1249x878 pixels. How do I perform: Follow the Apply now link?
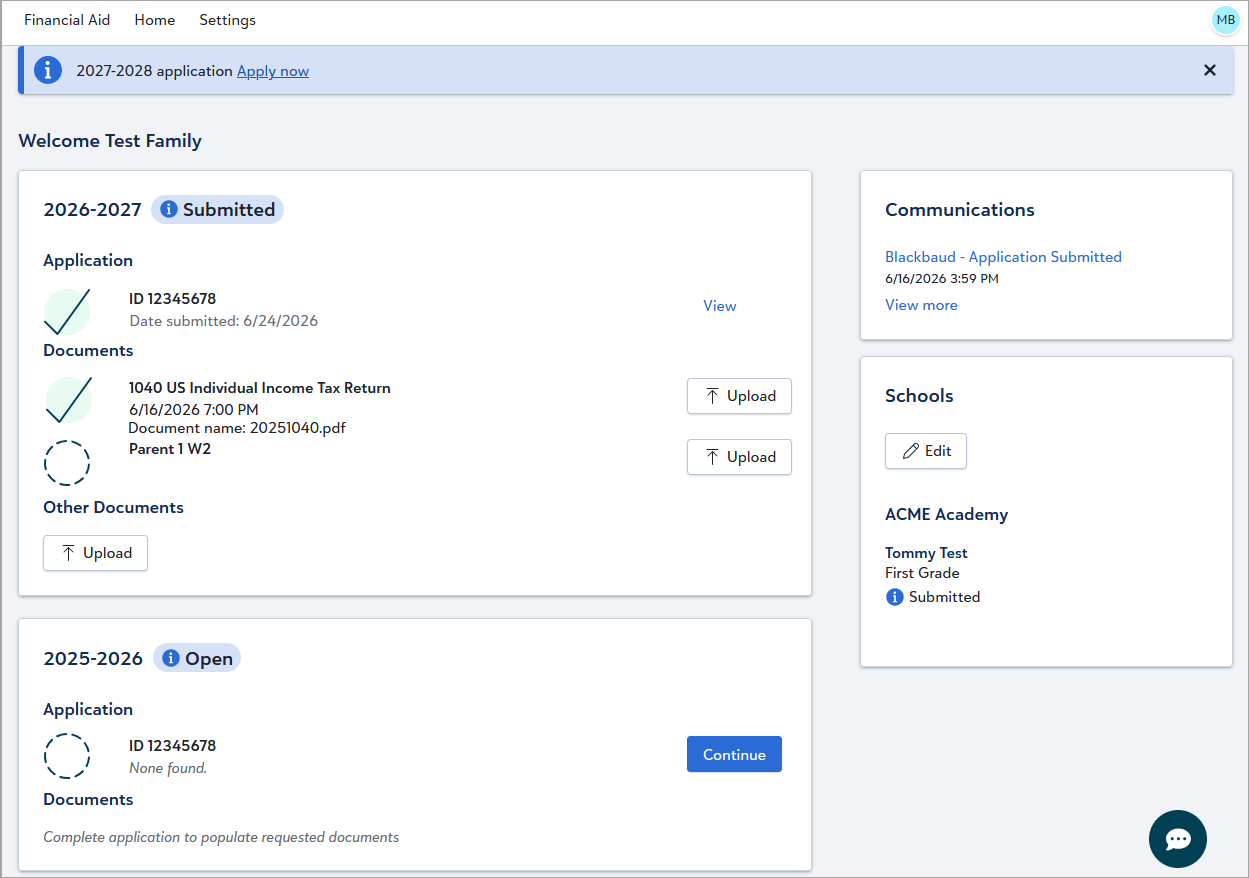[273, 71]
